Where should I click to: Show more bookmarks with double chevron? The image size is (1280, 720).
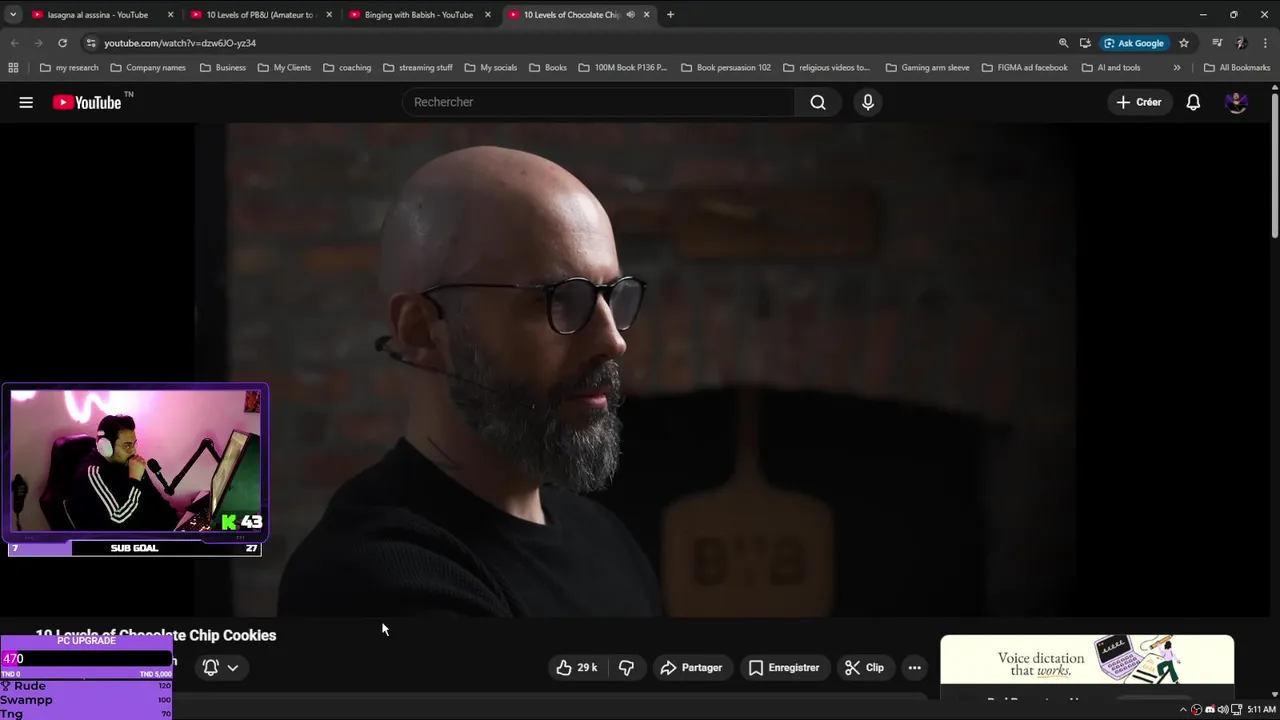pos(1177,68)
